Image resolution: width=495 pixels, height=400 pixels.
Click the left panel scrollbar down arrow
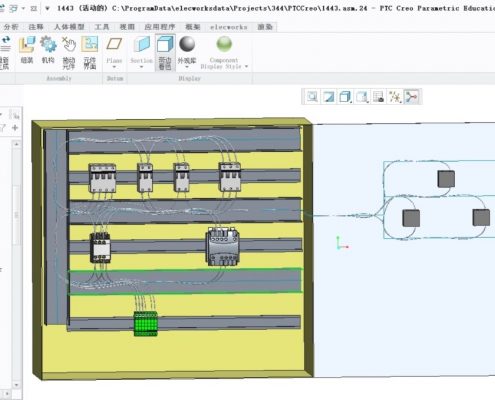pos(17,385)
